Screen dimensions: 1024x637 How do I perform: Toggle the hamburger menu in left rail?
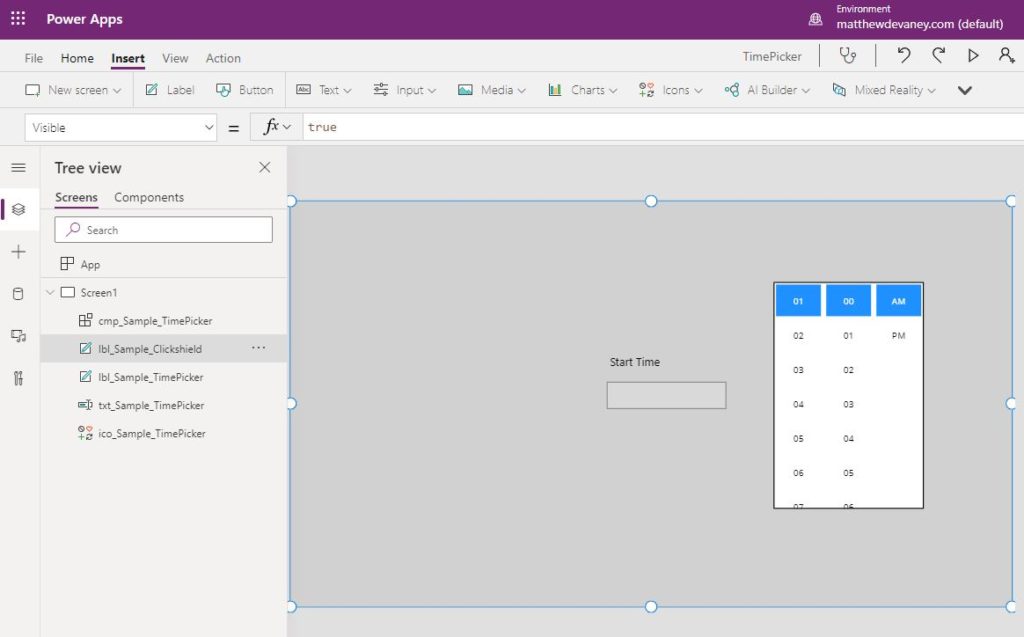18,168
